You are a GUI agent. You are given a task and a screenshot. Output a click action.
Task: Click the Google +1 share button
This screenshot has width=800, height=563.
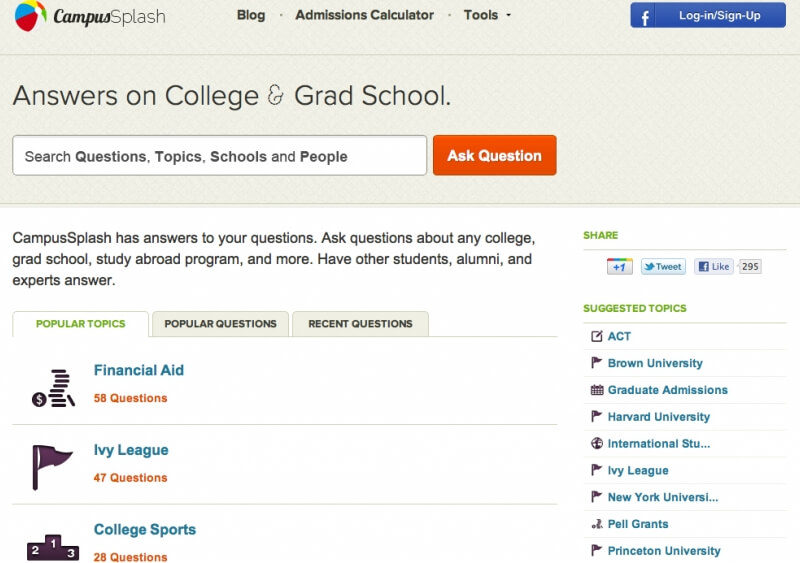coord(619,266)
